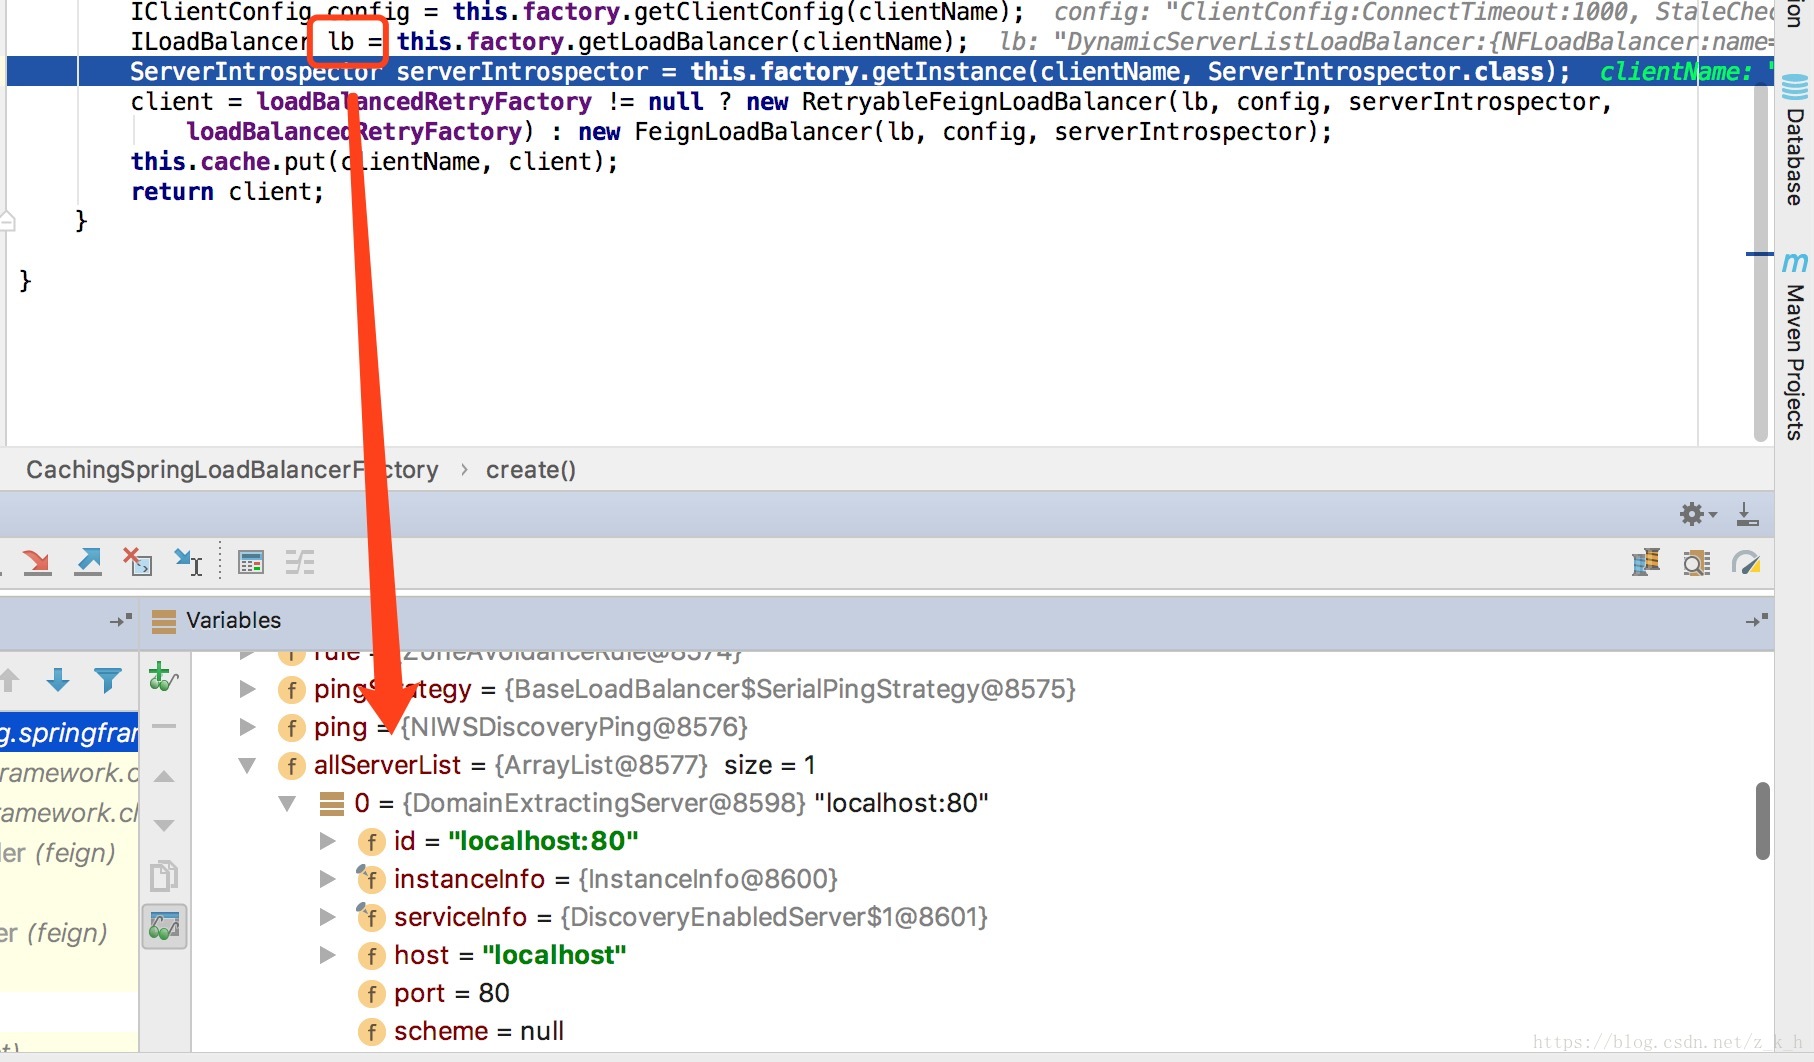The image size is (1814, 1062).
Task: Select the allServerList ArrayList row
Action: (x=982, y=765)
